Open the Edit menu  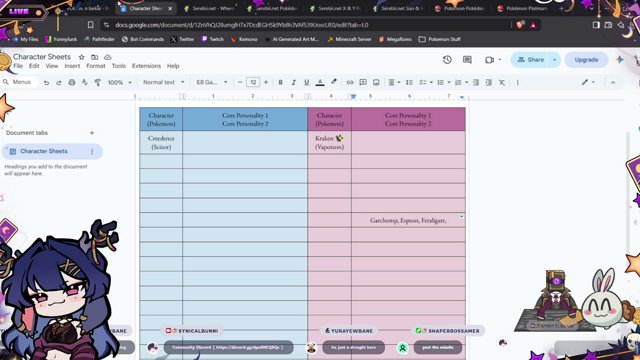34,66
